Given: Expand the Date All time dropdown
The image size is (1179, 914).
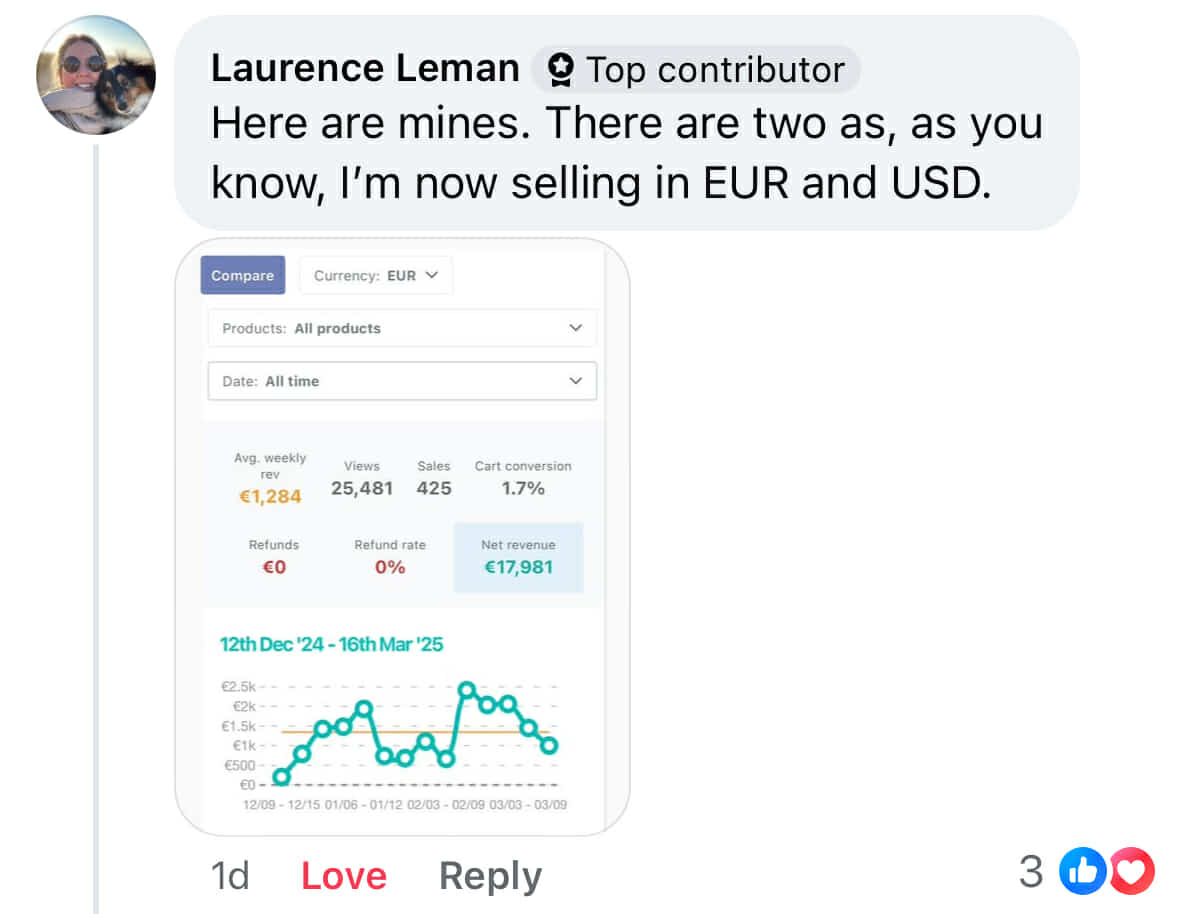Looking at the screenshot, I should pos(402,381).
